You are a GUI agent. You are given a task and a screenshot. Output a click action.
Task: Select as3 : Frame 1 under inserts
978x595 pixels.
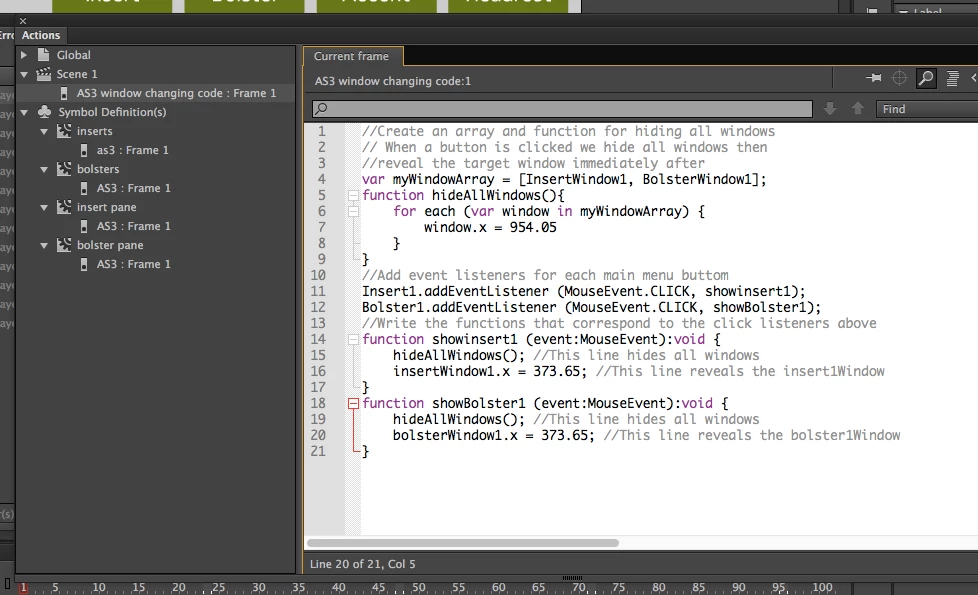[x=132, y=150]
